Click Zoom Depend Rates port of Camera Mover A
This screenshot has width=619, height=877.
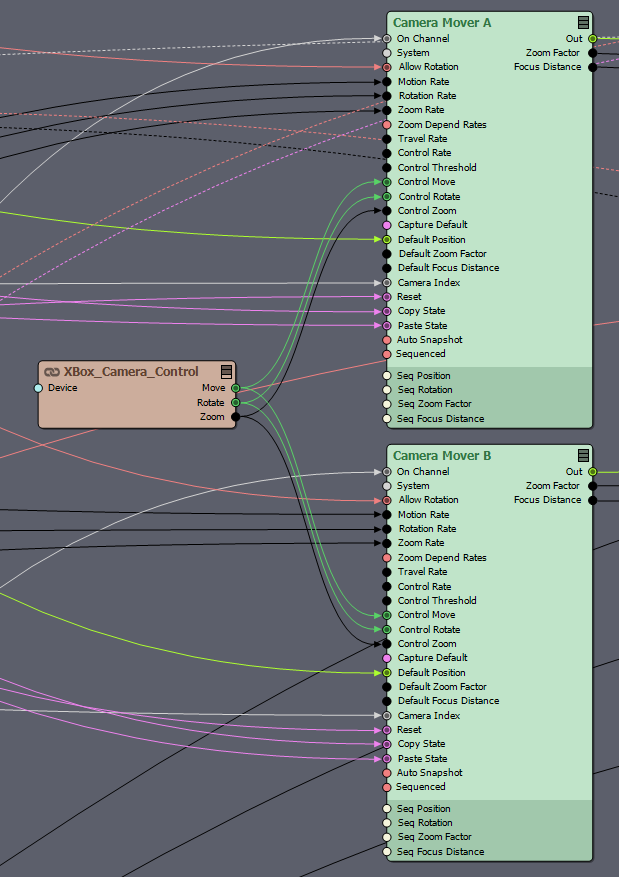tap(386, 125)
